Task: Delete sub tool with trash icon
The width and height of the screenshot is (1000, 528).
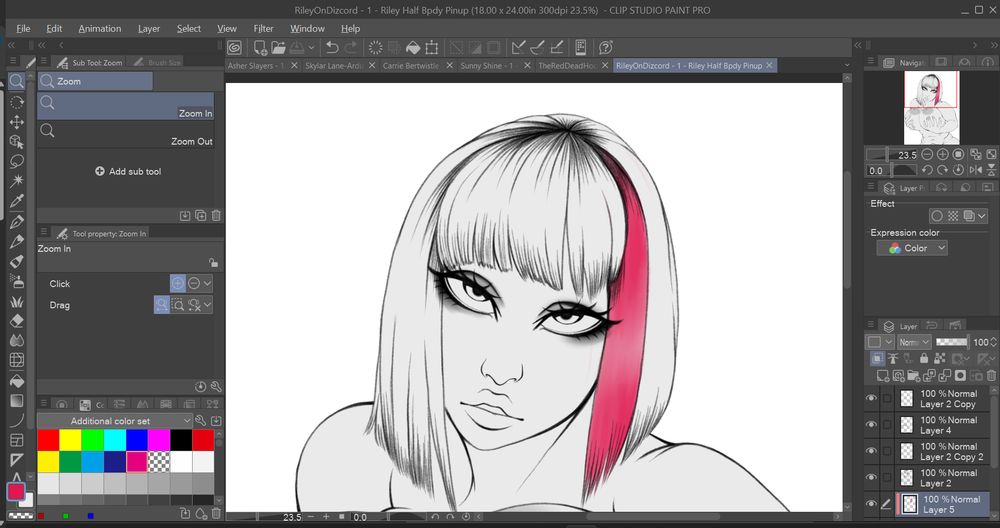Action: (216, 215)
